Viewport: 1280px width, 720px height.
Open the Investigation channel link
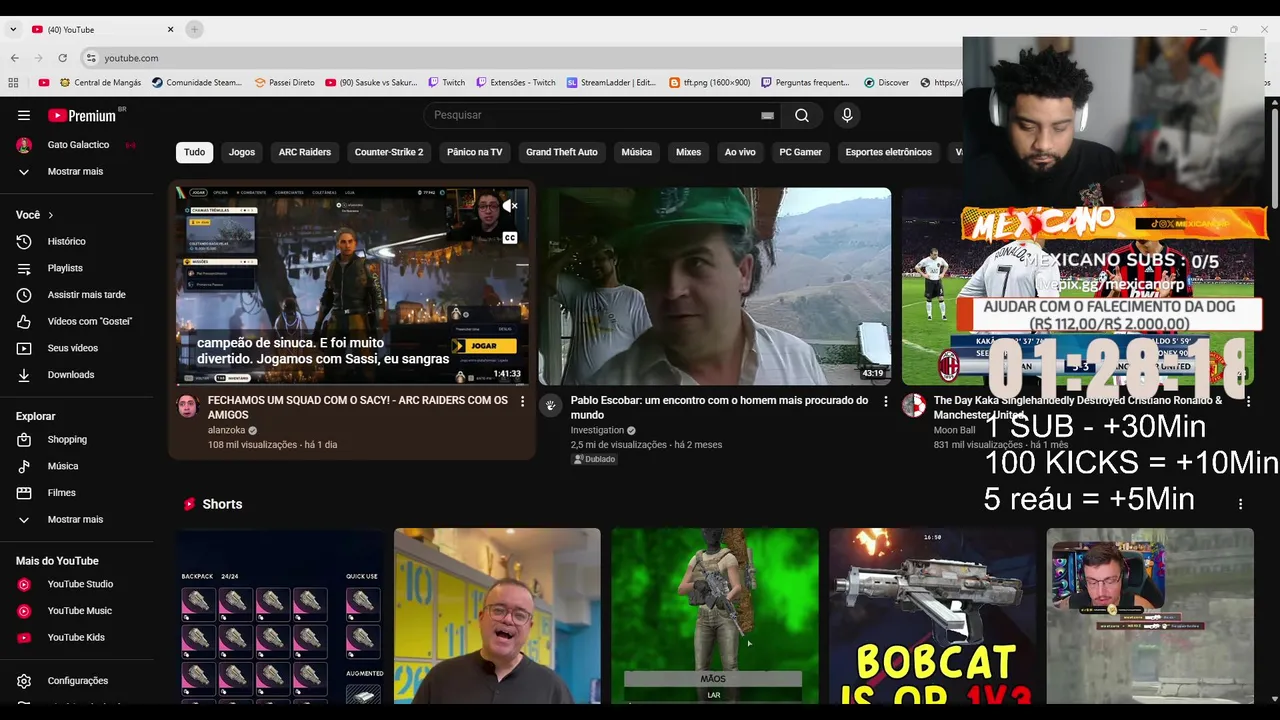(x=597, y=430)
